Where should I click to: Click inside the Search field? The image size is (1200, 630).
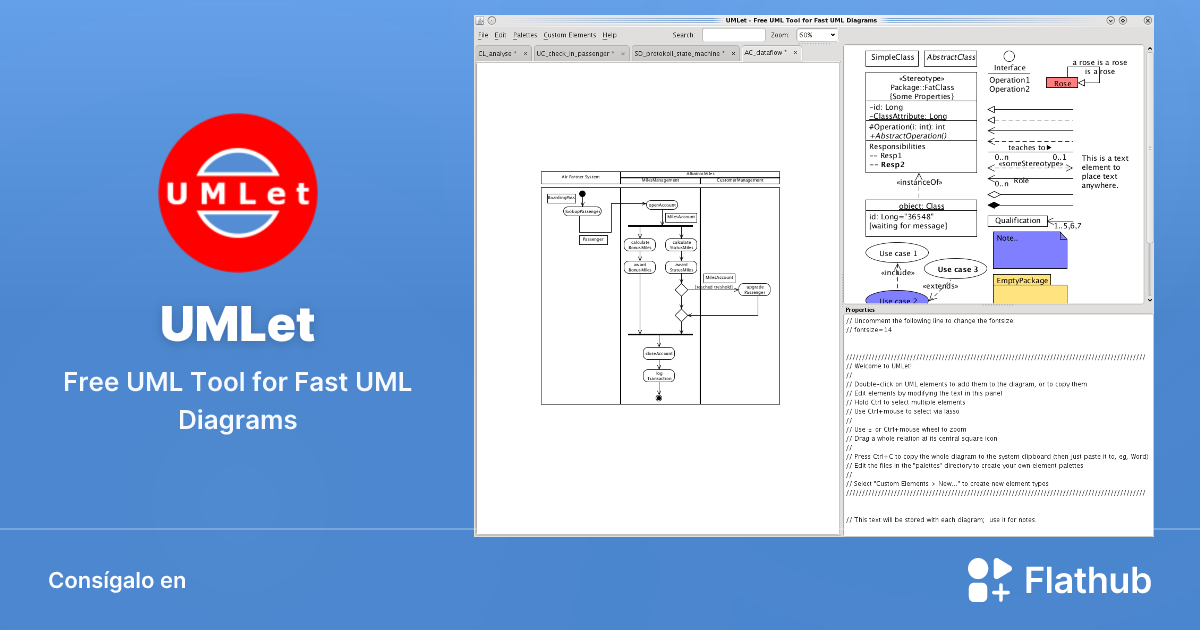pos(733,34)
